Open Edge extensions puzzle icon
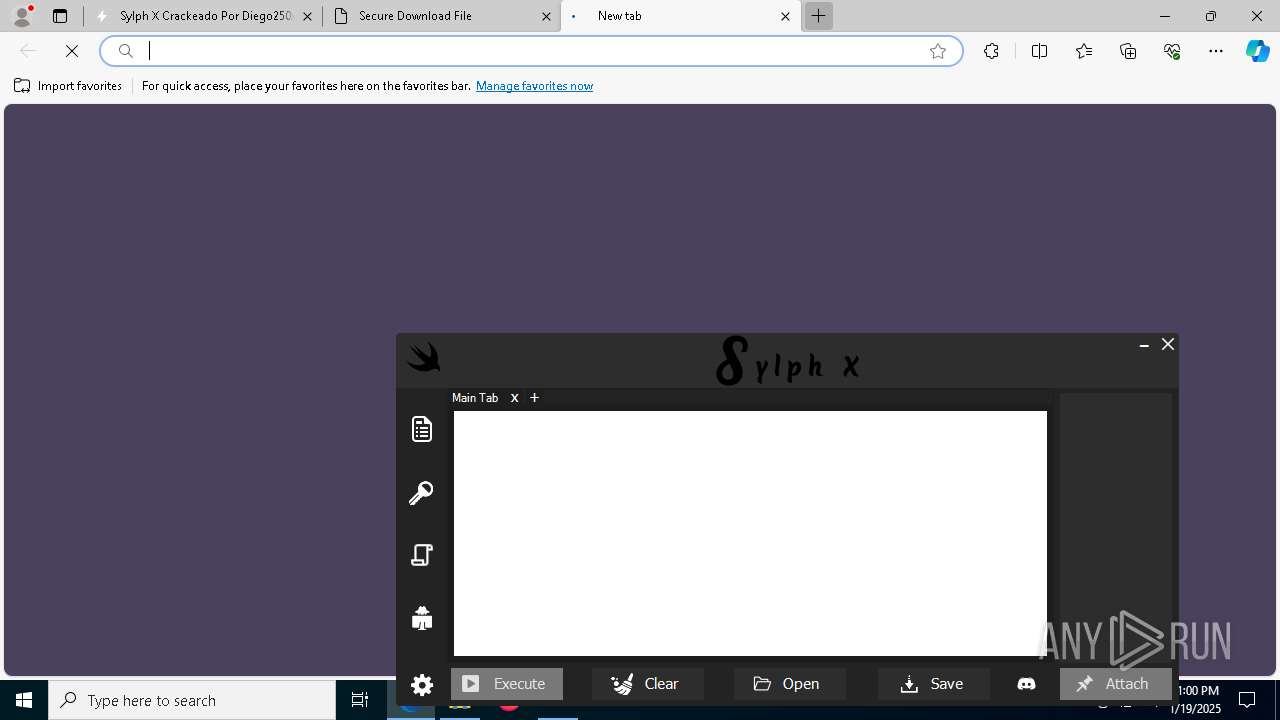The width and height of the screenshot is (1280, 720). click(x=991, y=51)
